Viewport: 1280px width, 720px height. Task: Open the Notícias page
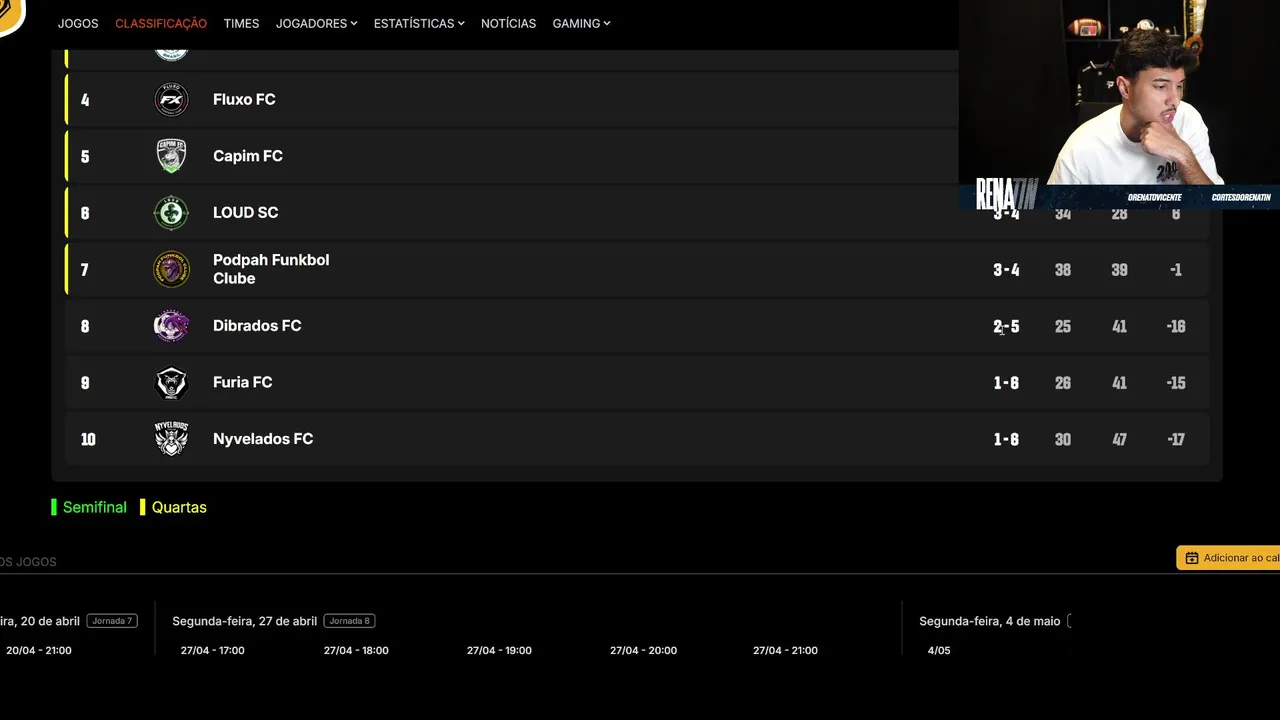(508, 23)
